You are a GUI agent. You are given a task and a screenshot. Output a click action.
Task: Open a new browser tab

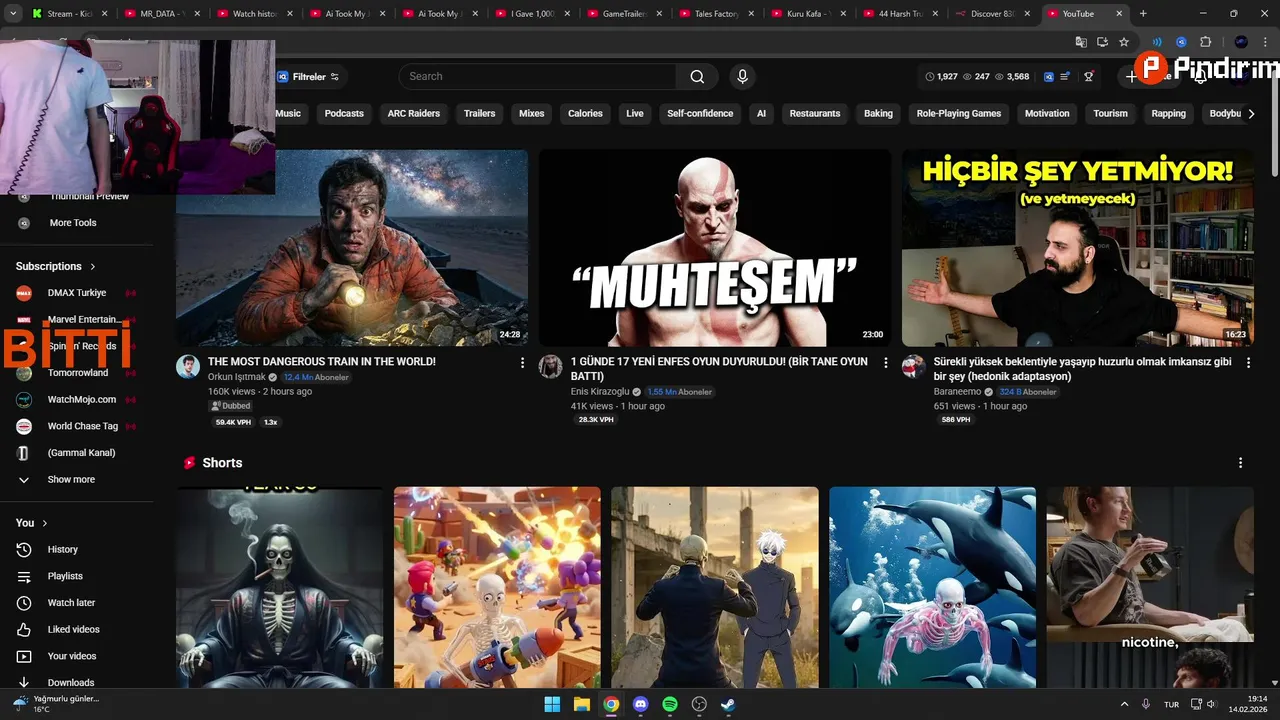[x=1143, y=14]
